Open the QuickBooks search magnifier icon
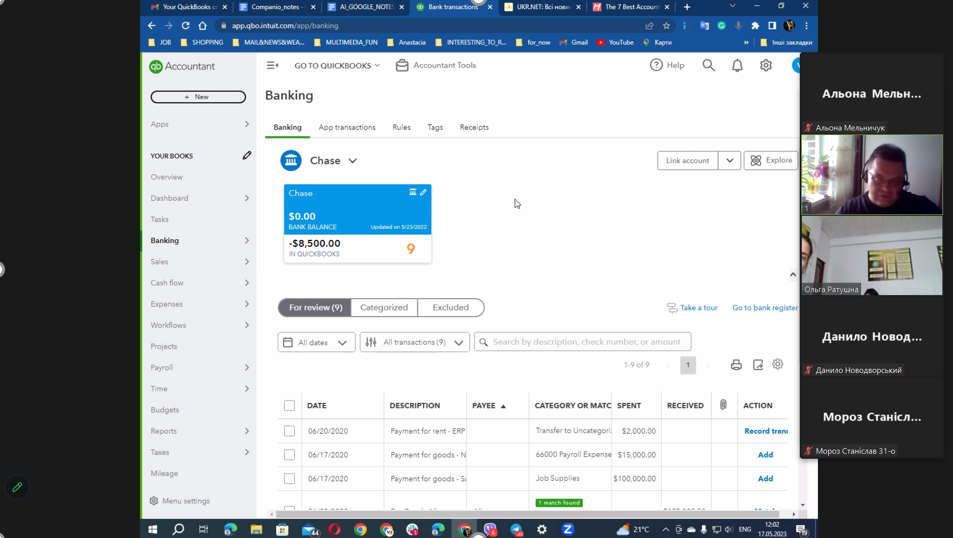 (708, 65)
